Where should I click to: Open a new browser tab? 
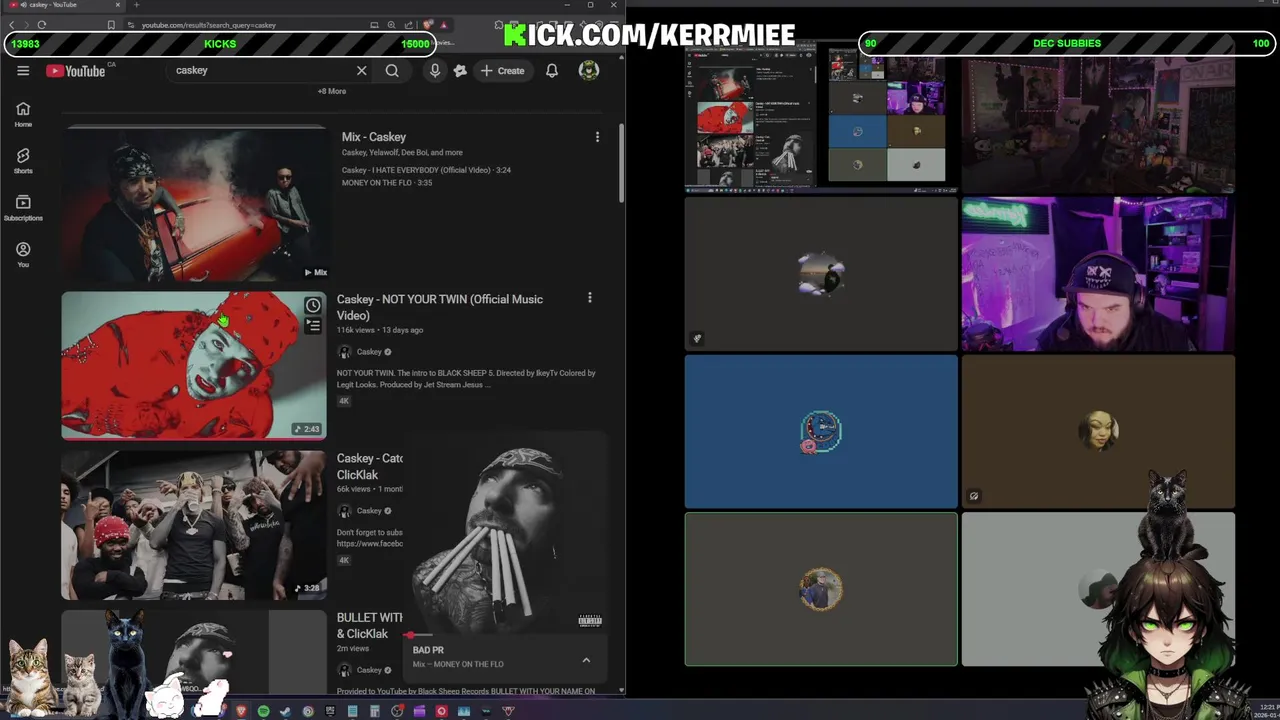[x=136, y=5]
